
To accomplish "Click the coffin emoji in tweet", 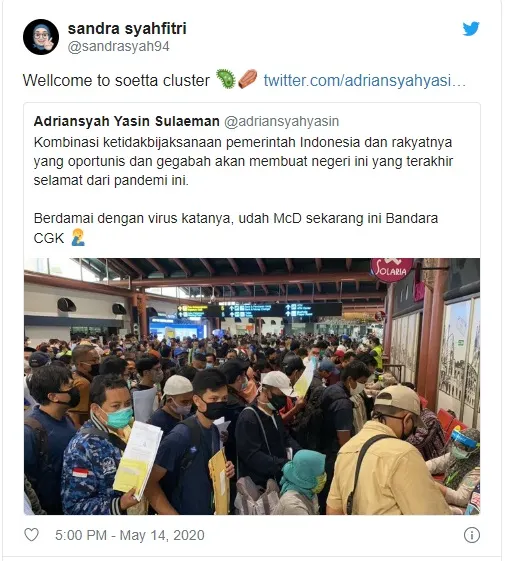I will pos(248,79).
